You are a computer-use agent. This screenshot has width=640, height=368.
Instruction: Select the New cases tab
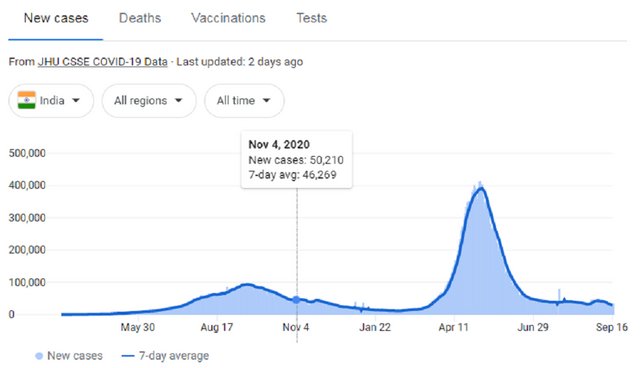click(56, 18)
